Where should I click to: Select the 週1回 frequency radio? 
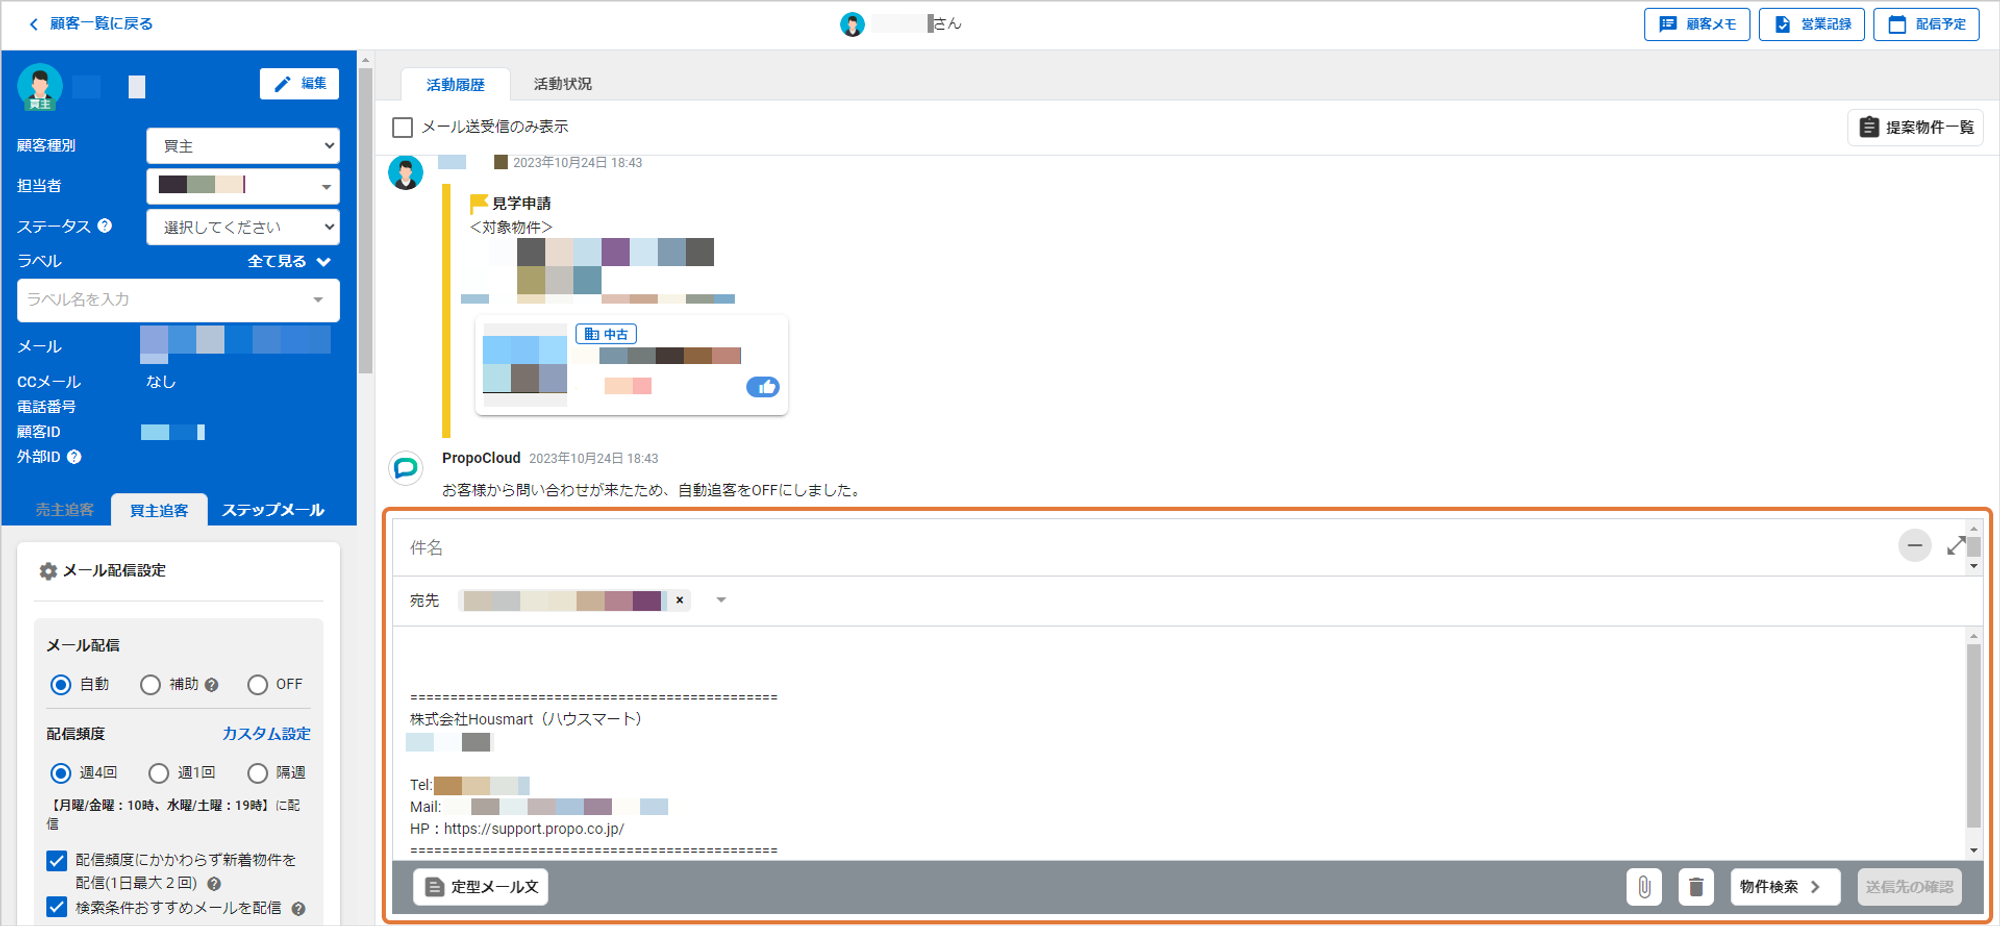point(158,773)
